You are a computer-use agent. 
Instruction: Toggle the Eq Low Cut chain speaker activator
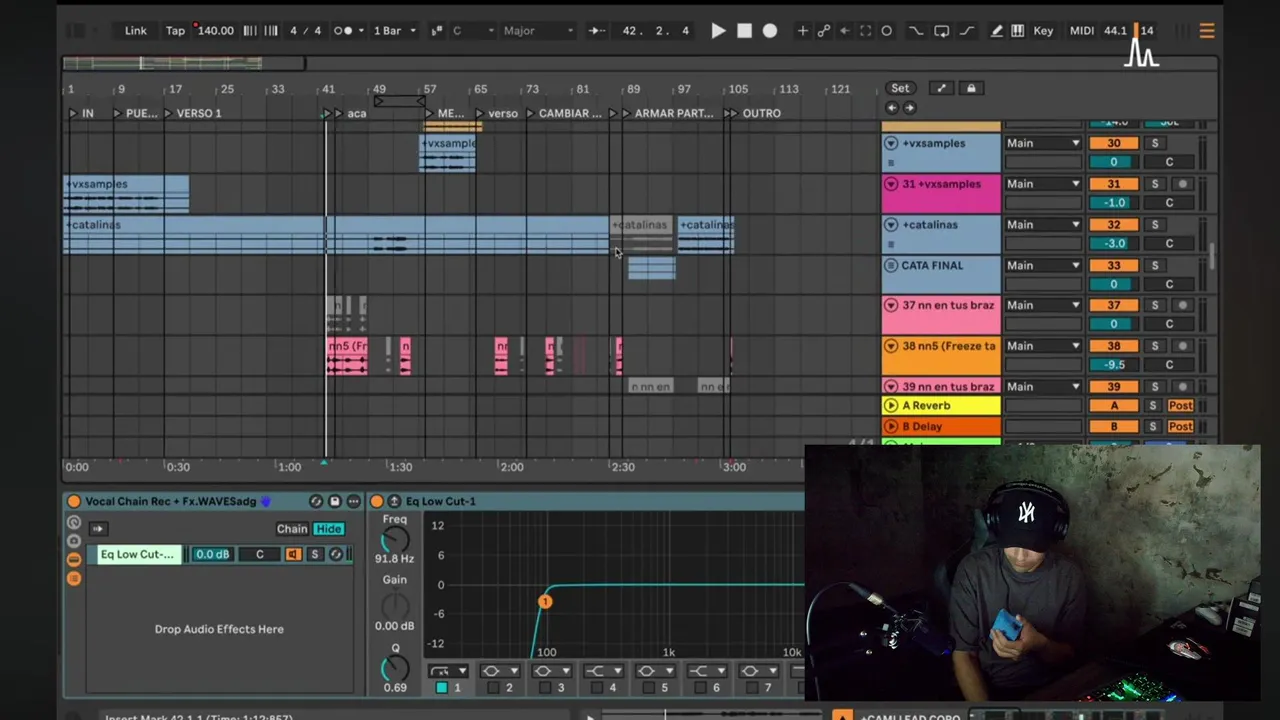(293, 554)
